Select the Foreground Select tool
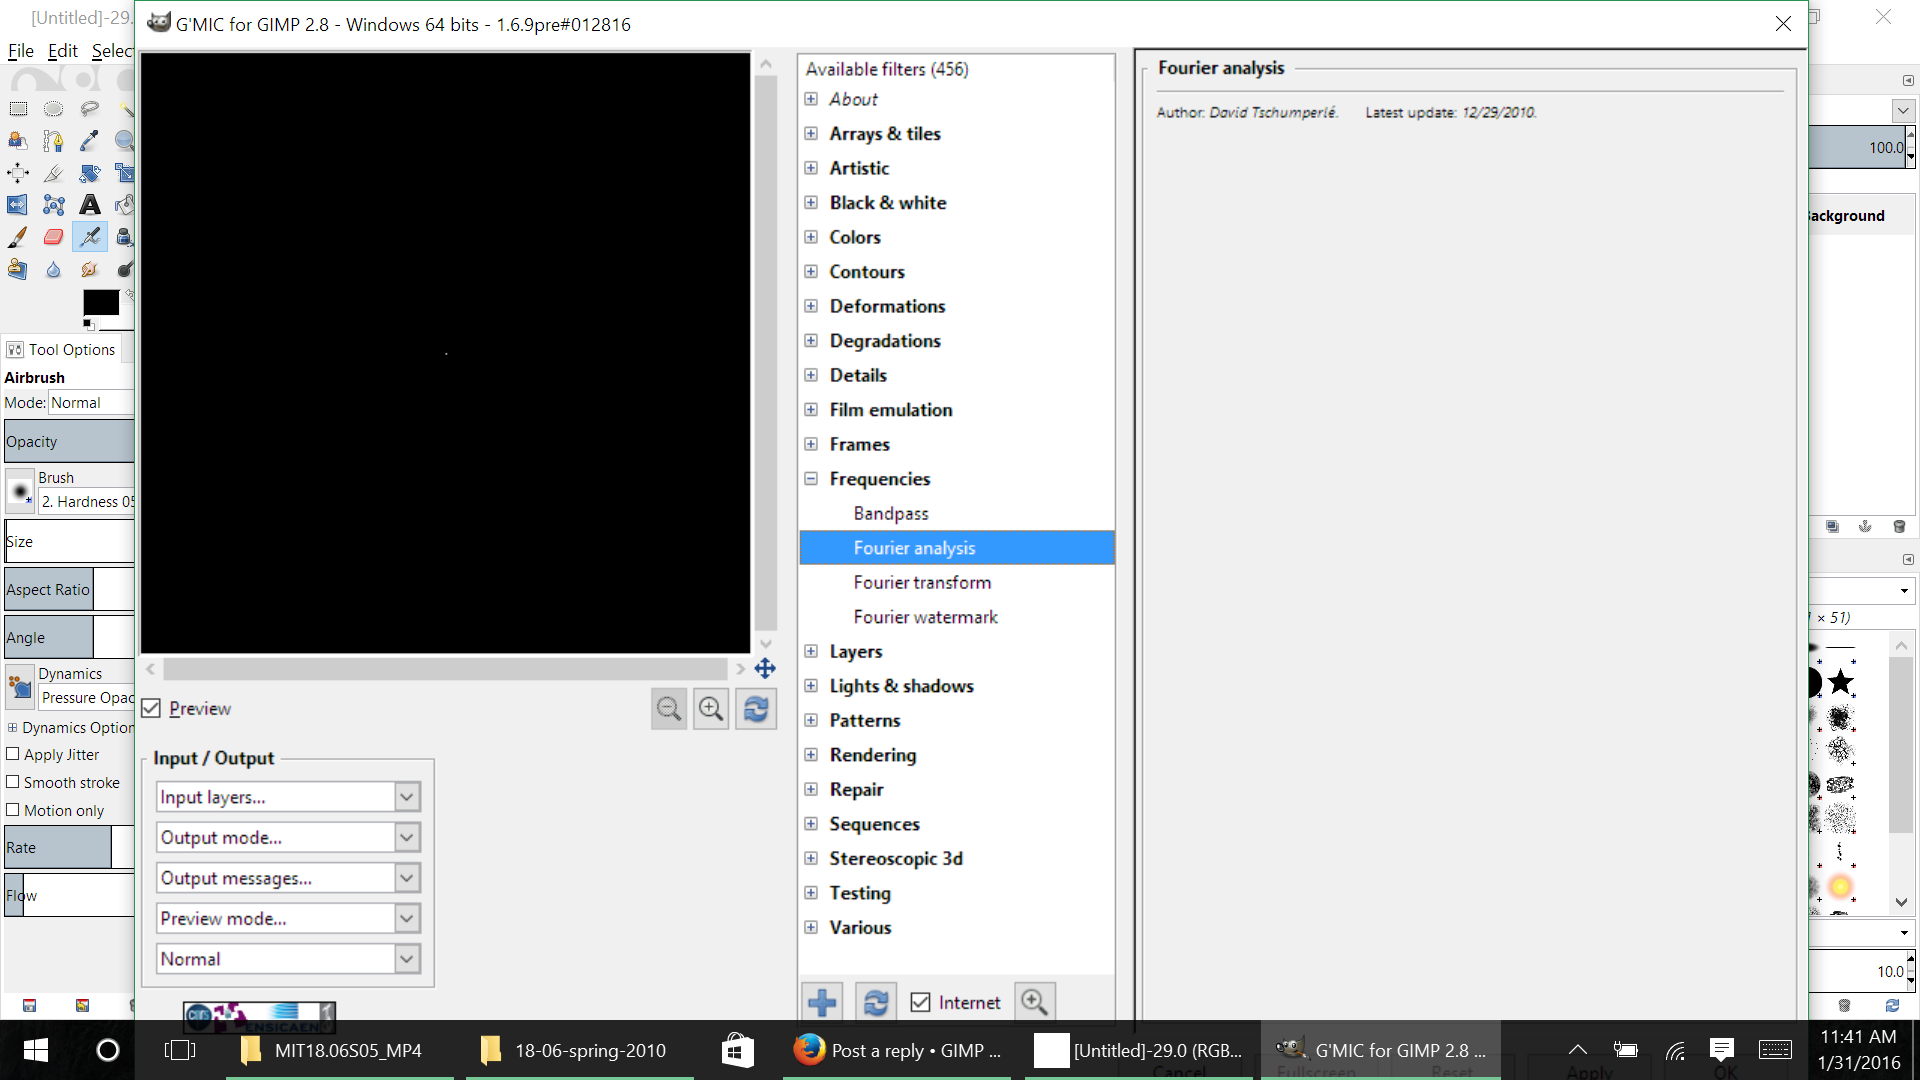 pos(18,141)
